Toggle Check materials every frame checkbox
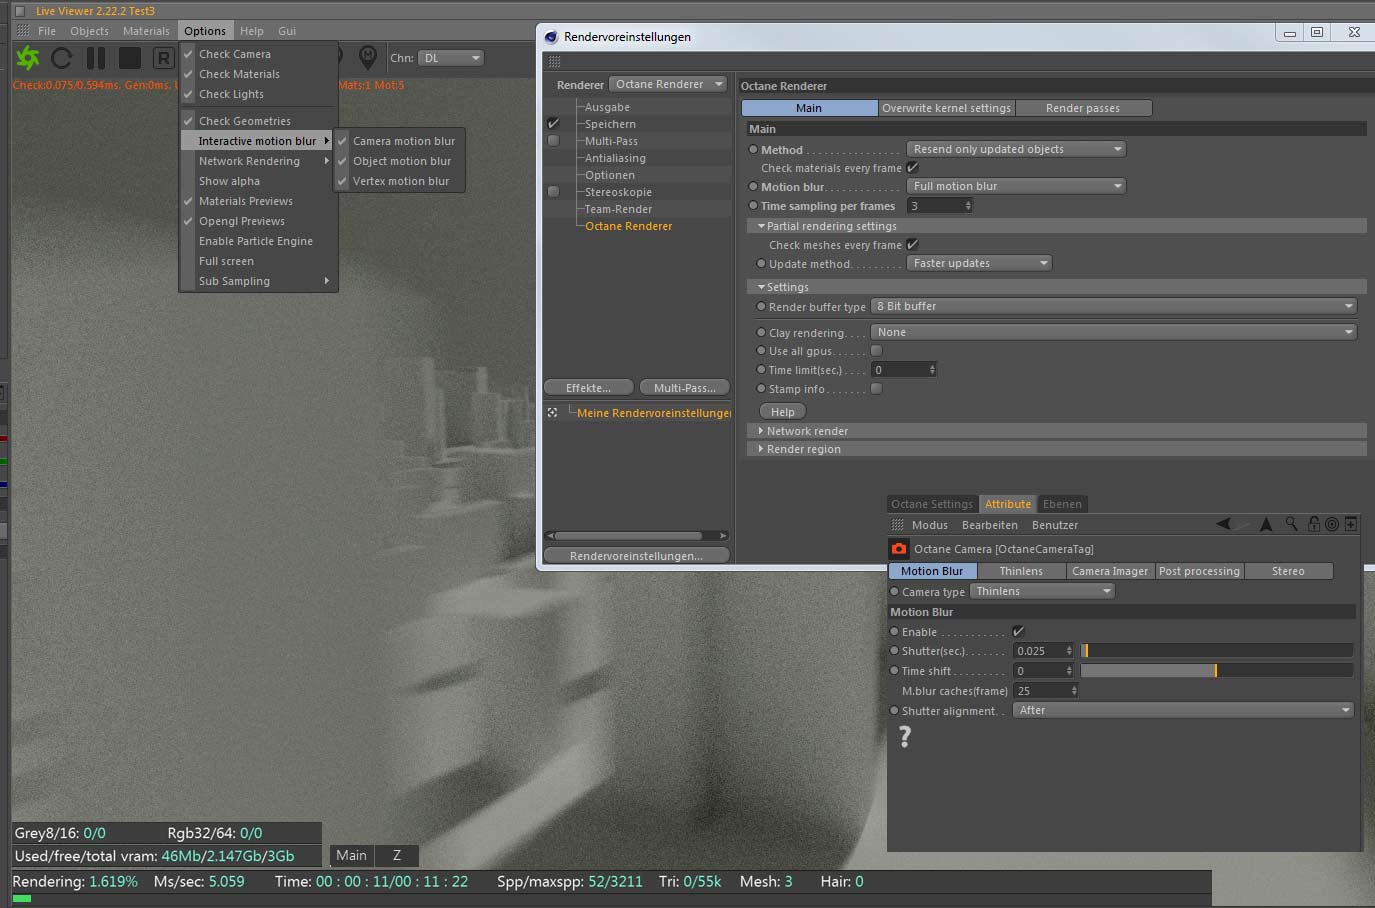The width and height of the screenshot is (1375, 908). click(912, 167)
